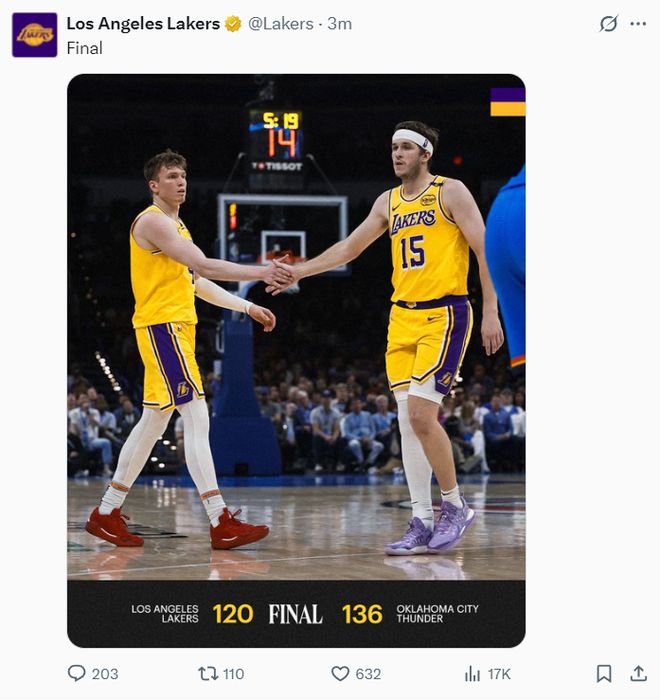Open the Los Angeles Lakers display name
This screenshot has height=700, width=660.
[x=143, y=24]
